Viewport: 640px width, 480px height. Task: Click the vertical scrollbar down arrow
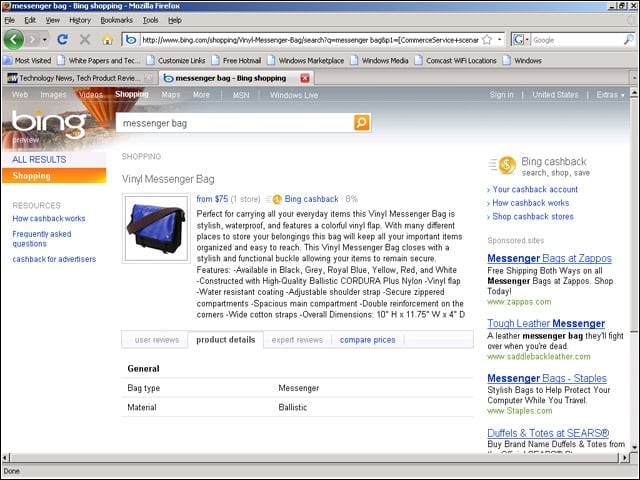634,447
